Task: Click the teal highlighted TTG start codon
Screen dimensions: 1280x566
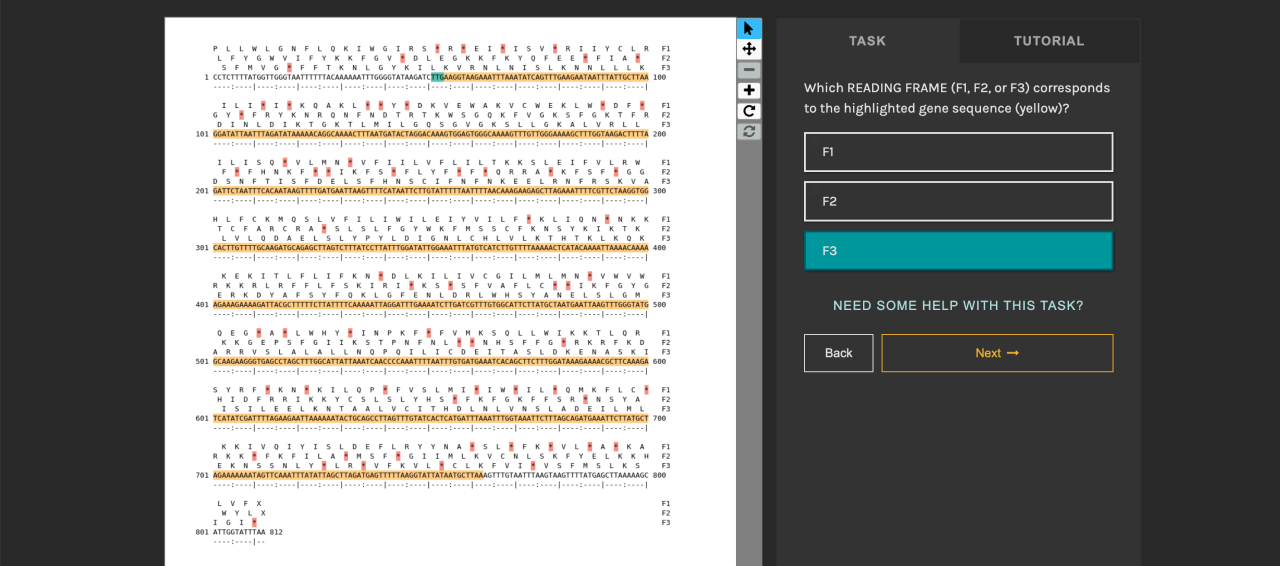Action: (437, 77)
